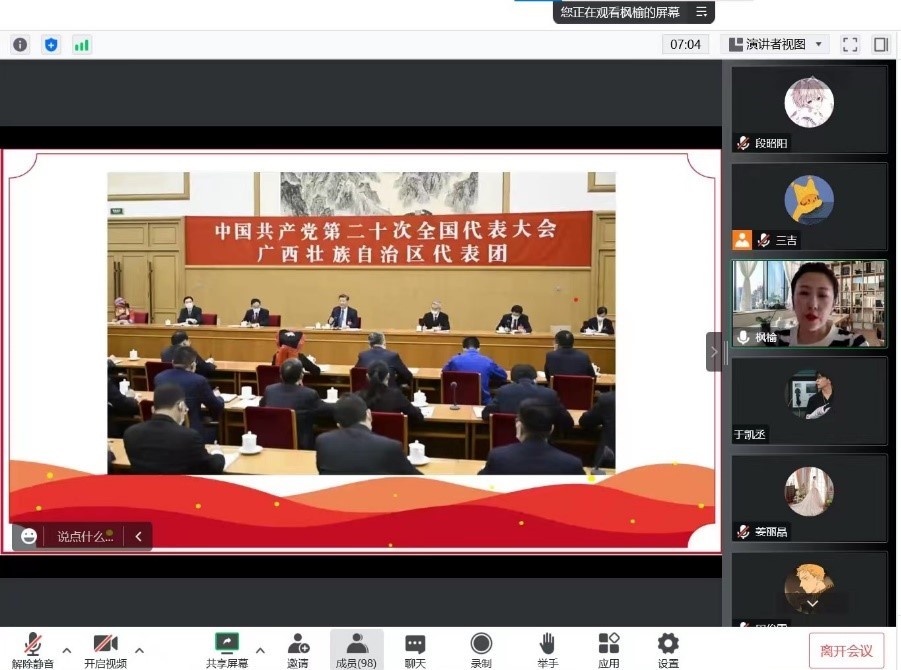Click 段昭阳's muted microphone icon
The image size is (901, 670).
click(744, 143)
